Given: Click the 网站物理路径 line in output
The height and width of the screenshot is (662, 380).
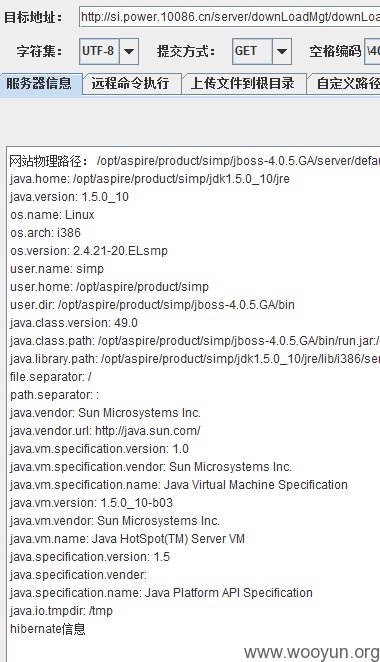Looking at the screenshot, I should (x=195, y=161).
